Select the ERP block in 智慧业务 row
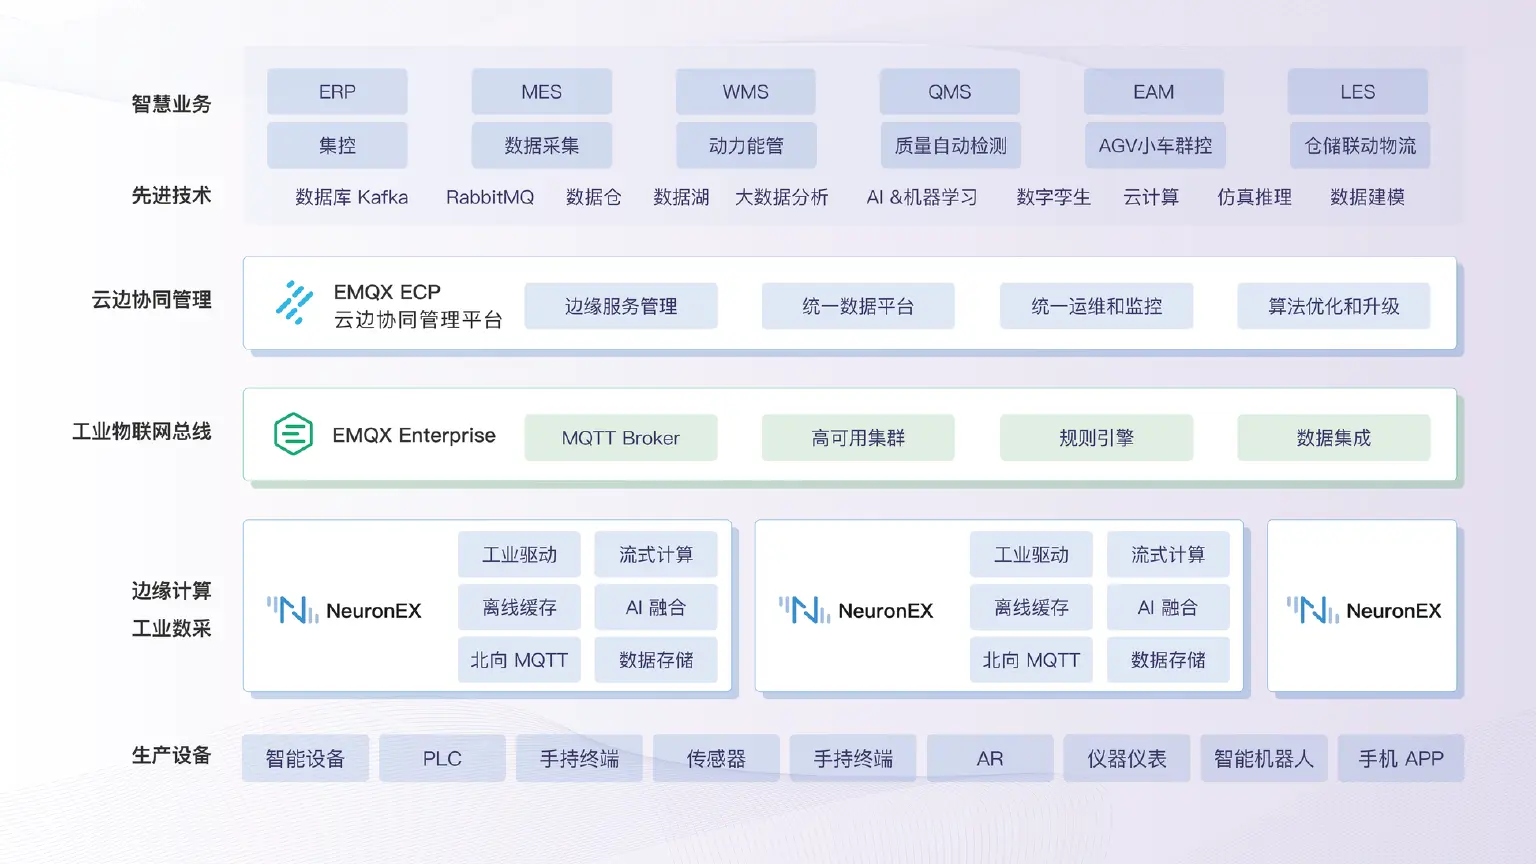 336,91
